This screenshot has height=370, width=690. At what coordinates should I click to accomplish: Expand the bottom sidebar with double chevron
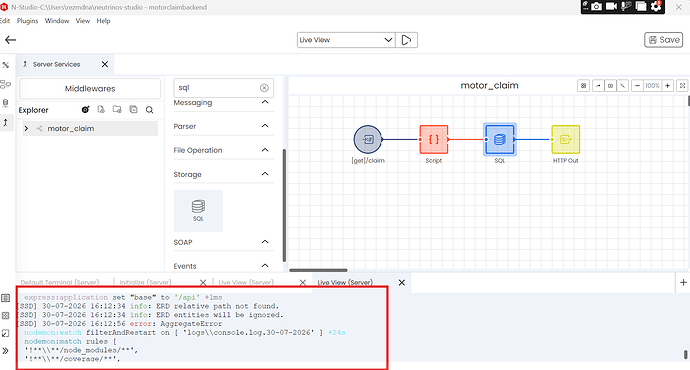6,351
